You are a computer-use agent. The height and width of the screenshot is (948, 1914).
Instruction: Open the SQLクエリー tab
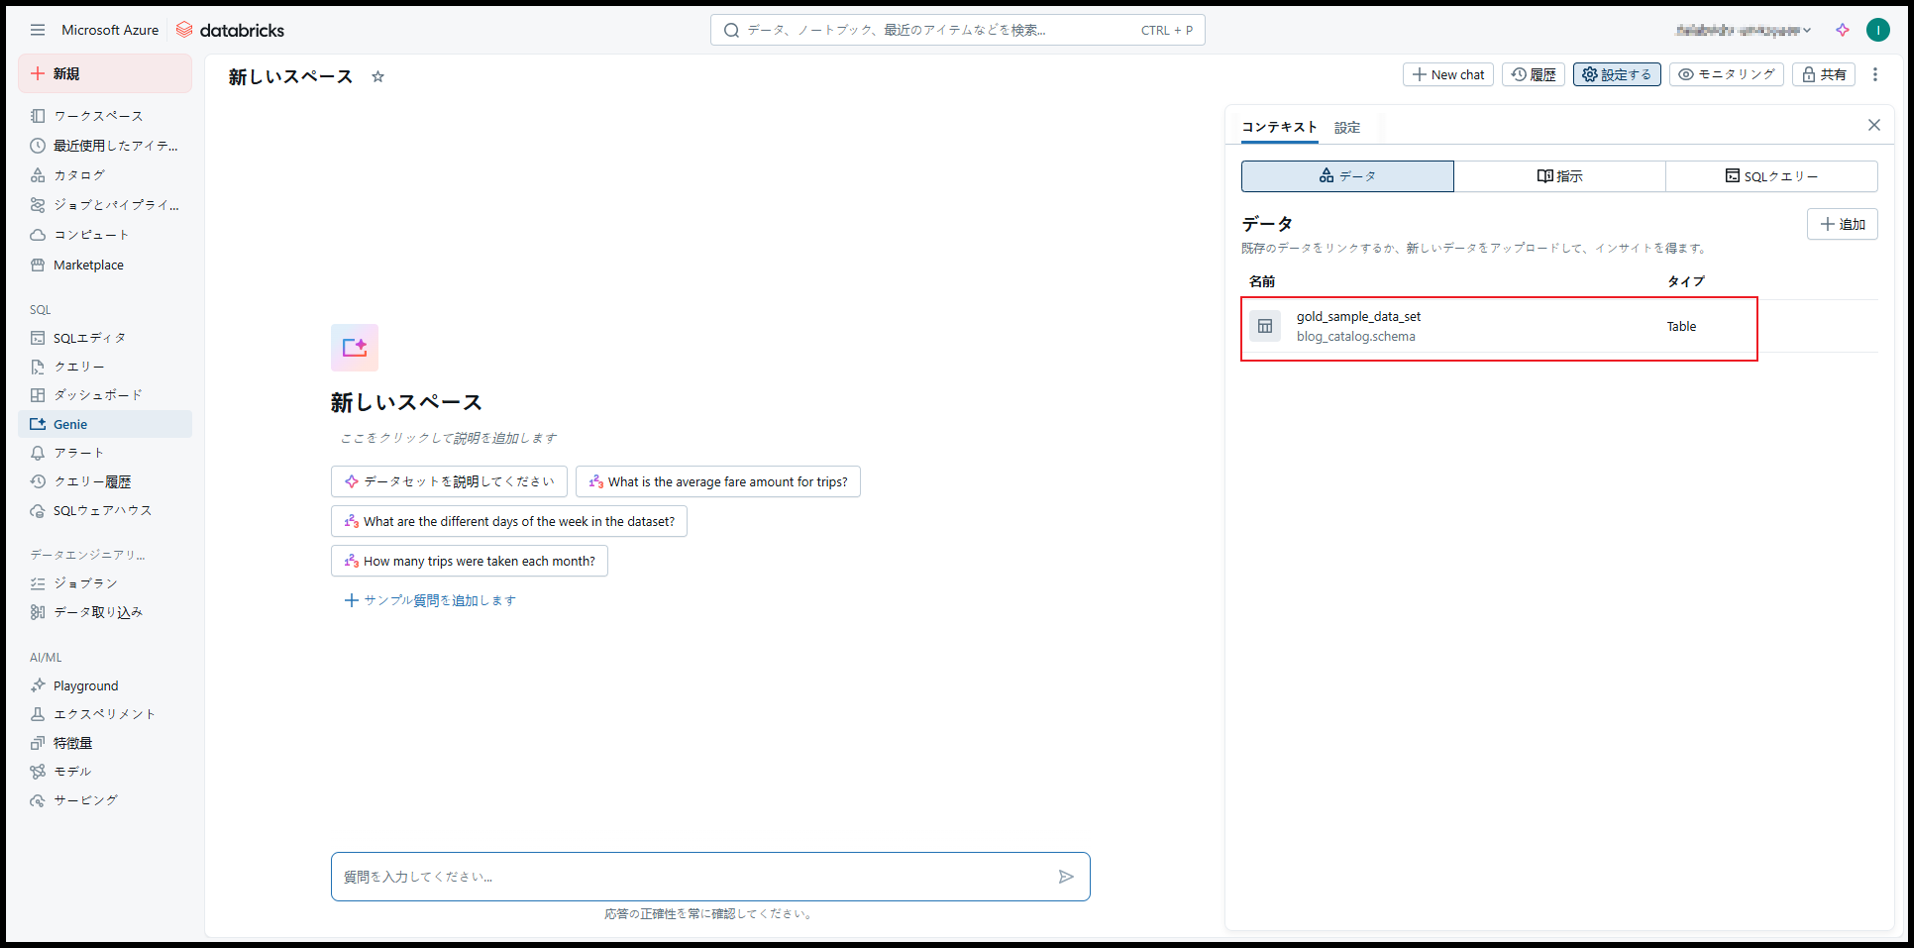(x=1771, y=176)
